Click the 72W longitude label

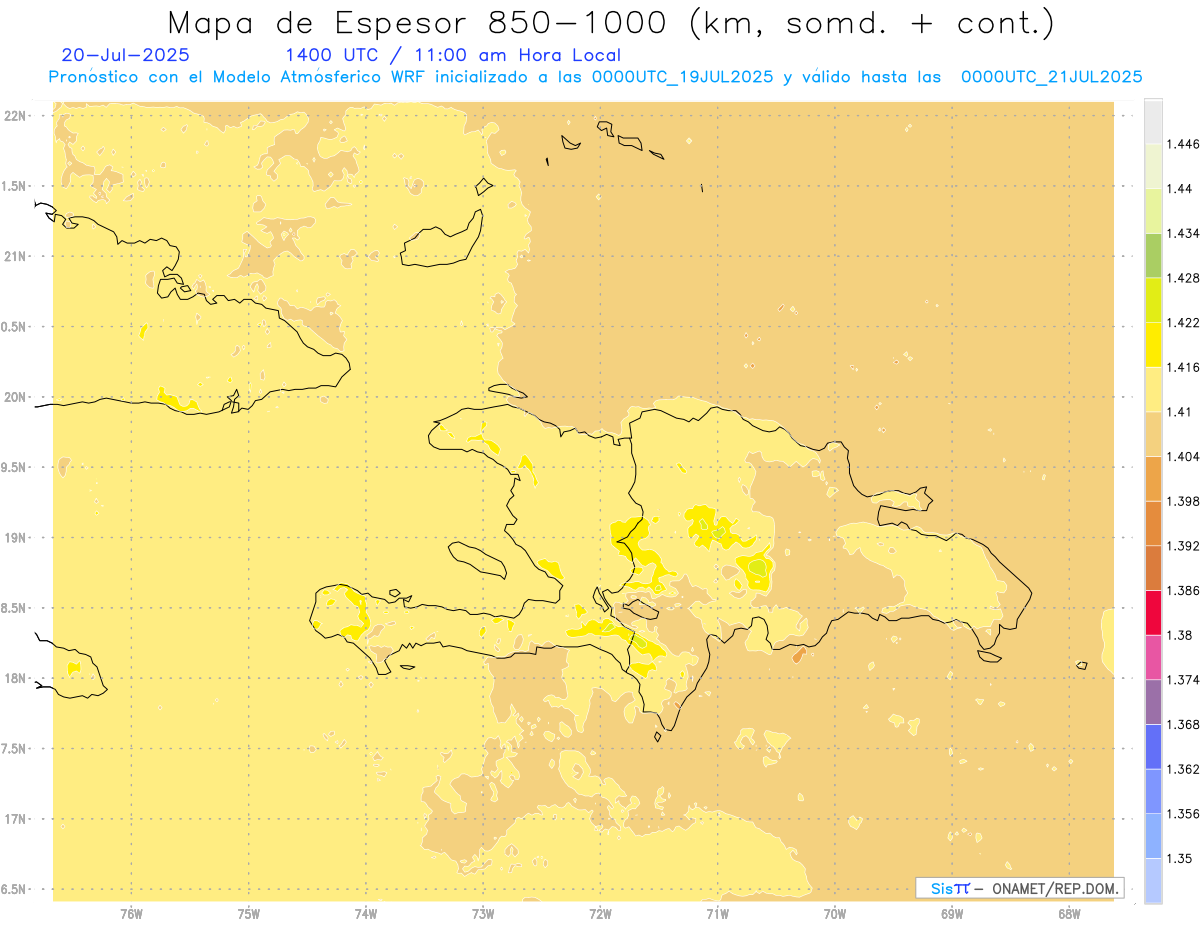601,913
